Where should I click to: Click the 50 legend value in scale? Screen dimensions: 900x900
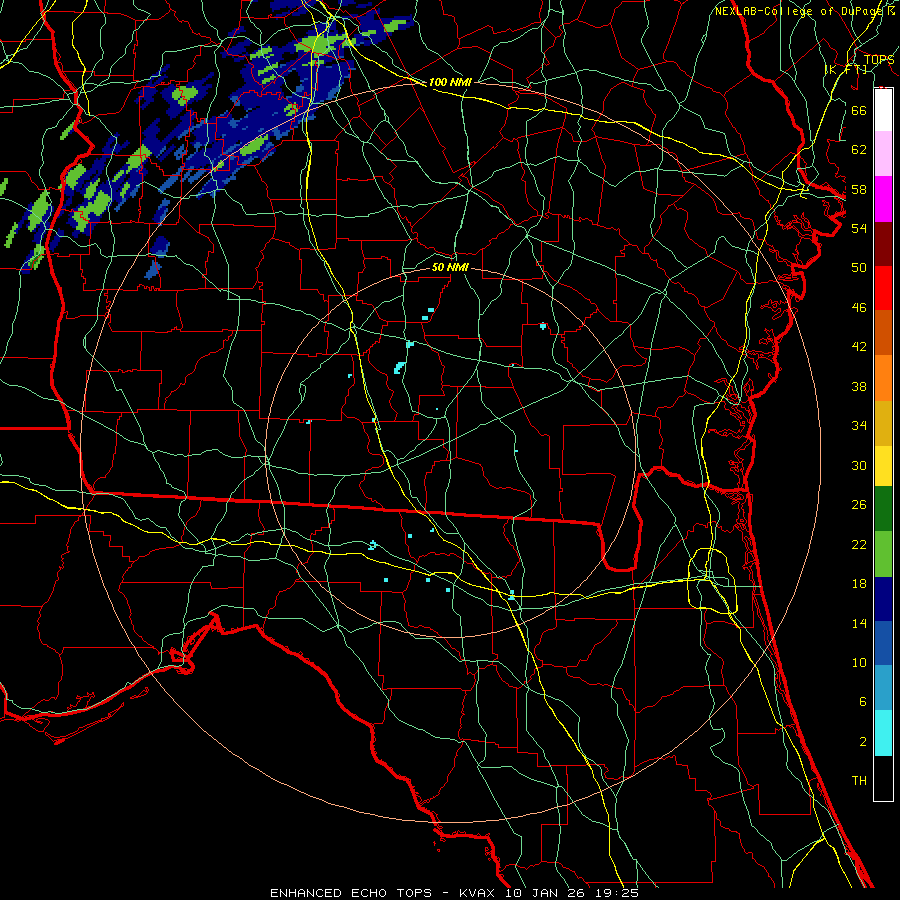click(859, 267)
